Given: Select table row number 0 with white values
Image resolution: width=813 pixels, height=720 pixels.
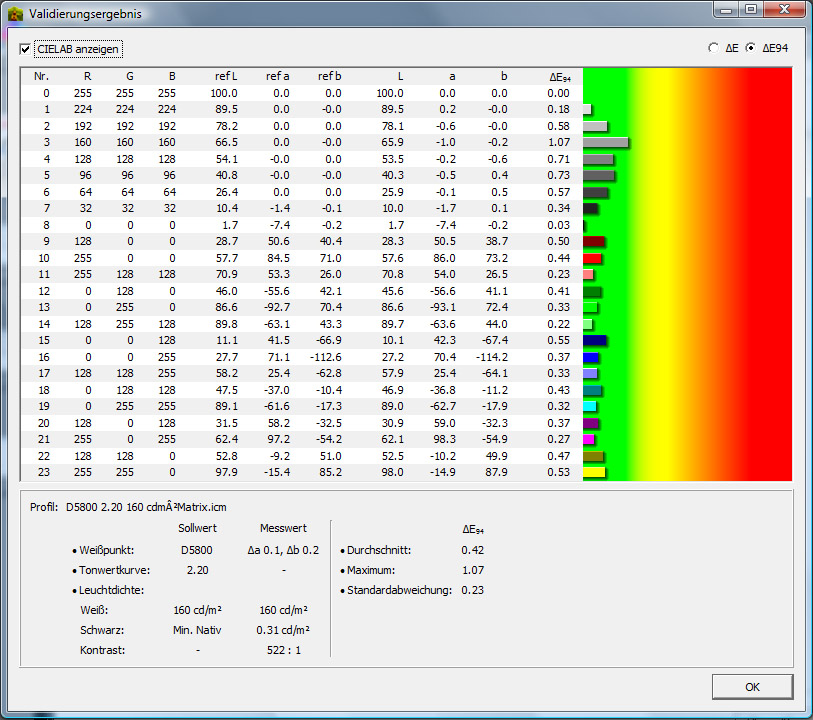Looking at the screenshot, I should pyautogui.click(x=300, y=93).
